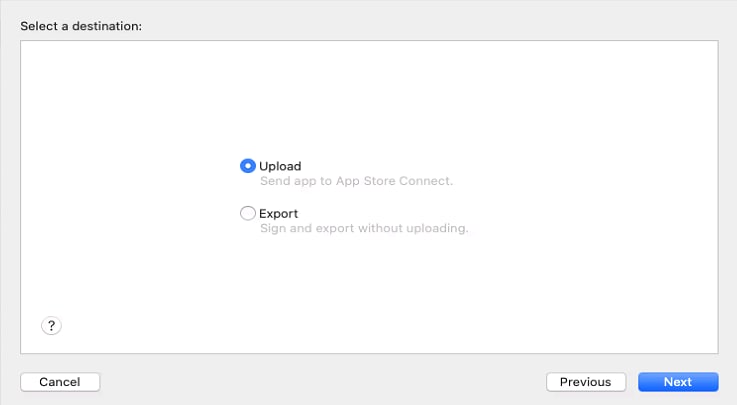Choose sign-and-export without uploading option
737x405 pixels.
tap(248, 213)
